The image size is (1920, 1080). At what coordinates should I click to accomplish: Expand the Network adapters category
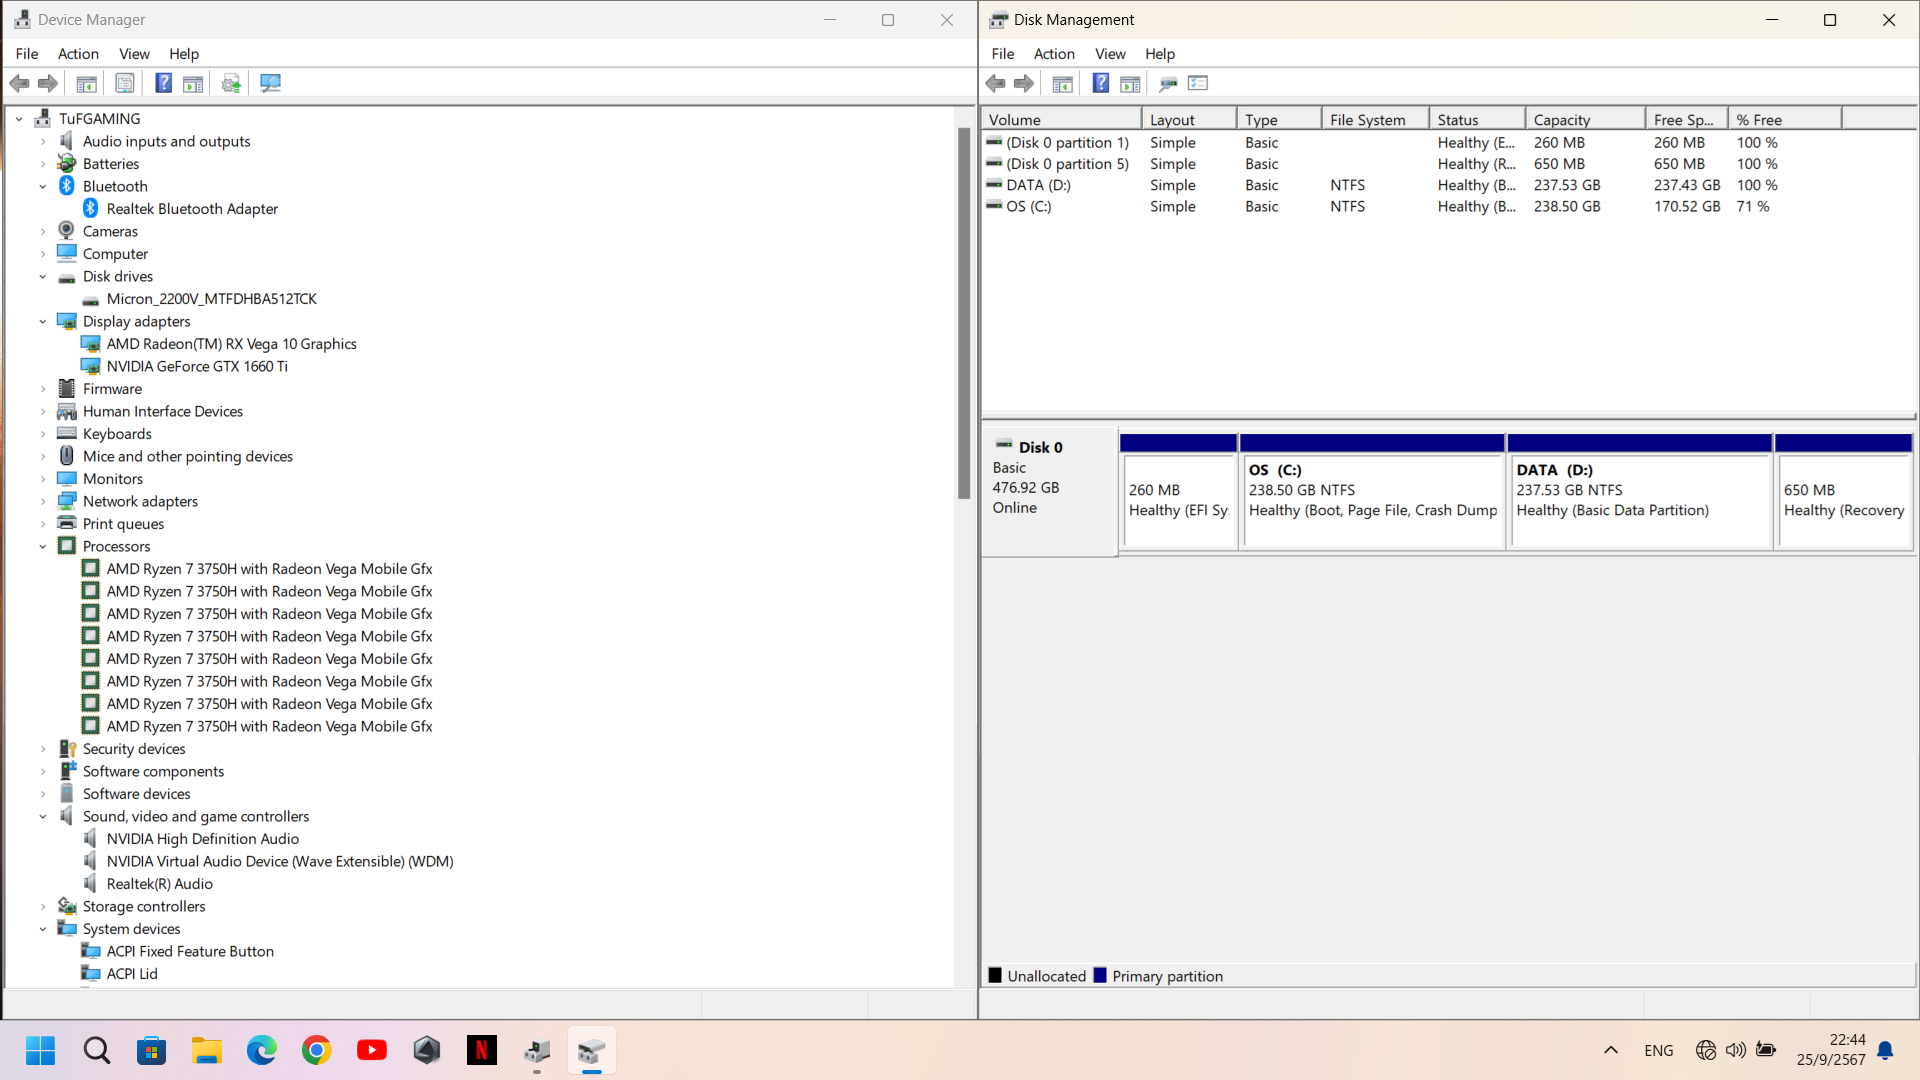(43, 501)
